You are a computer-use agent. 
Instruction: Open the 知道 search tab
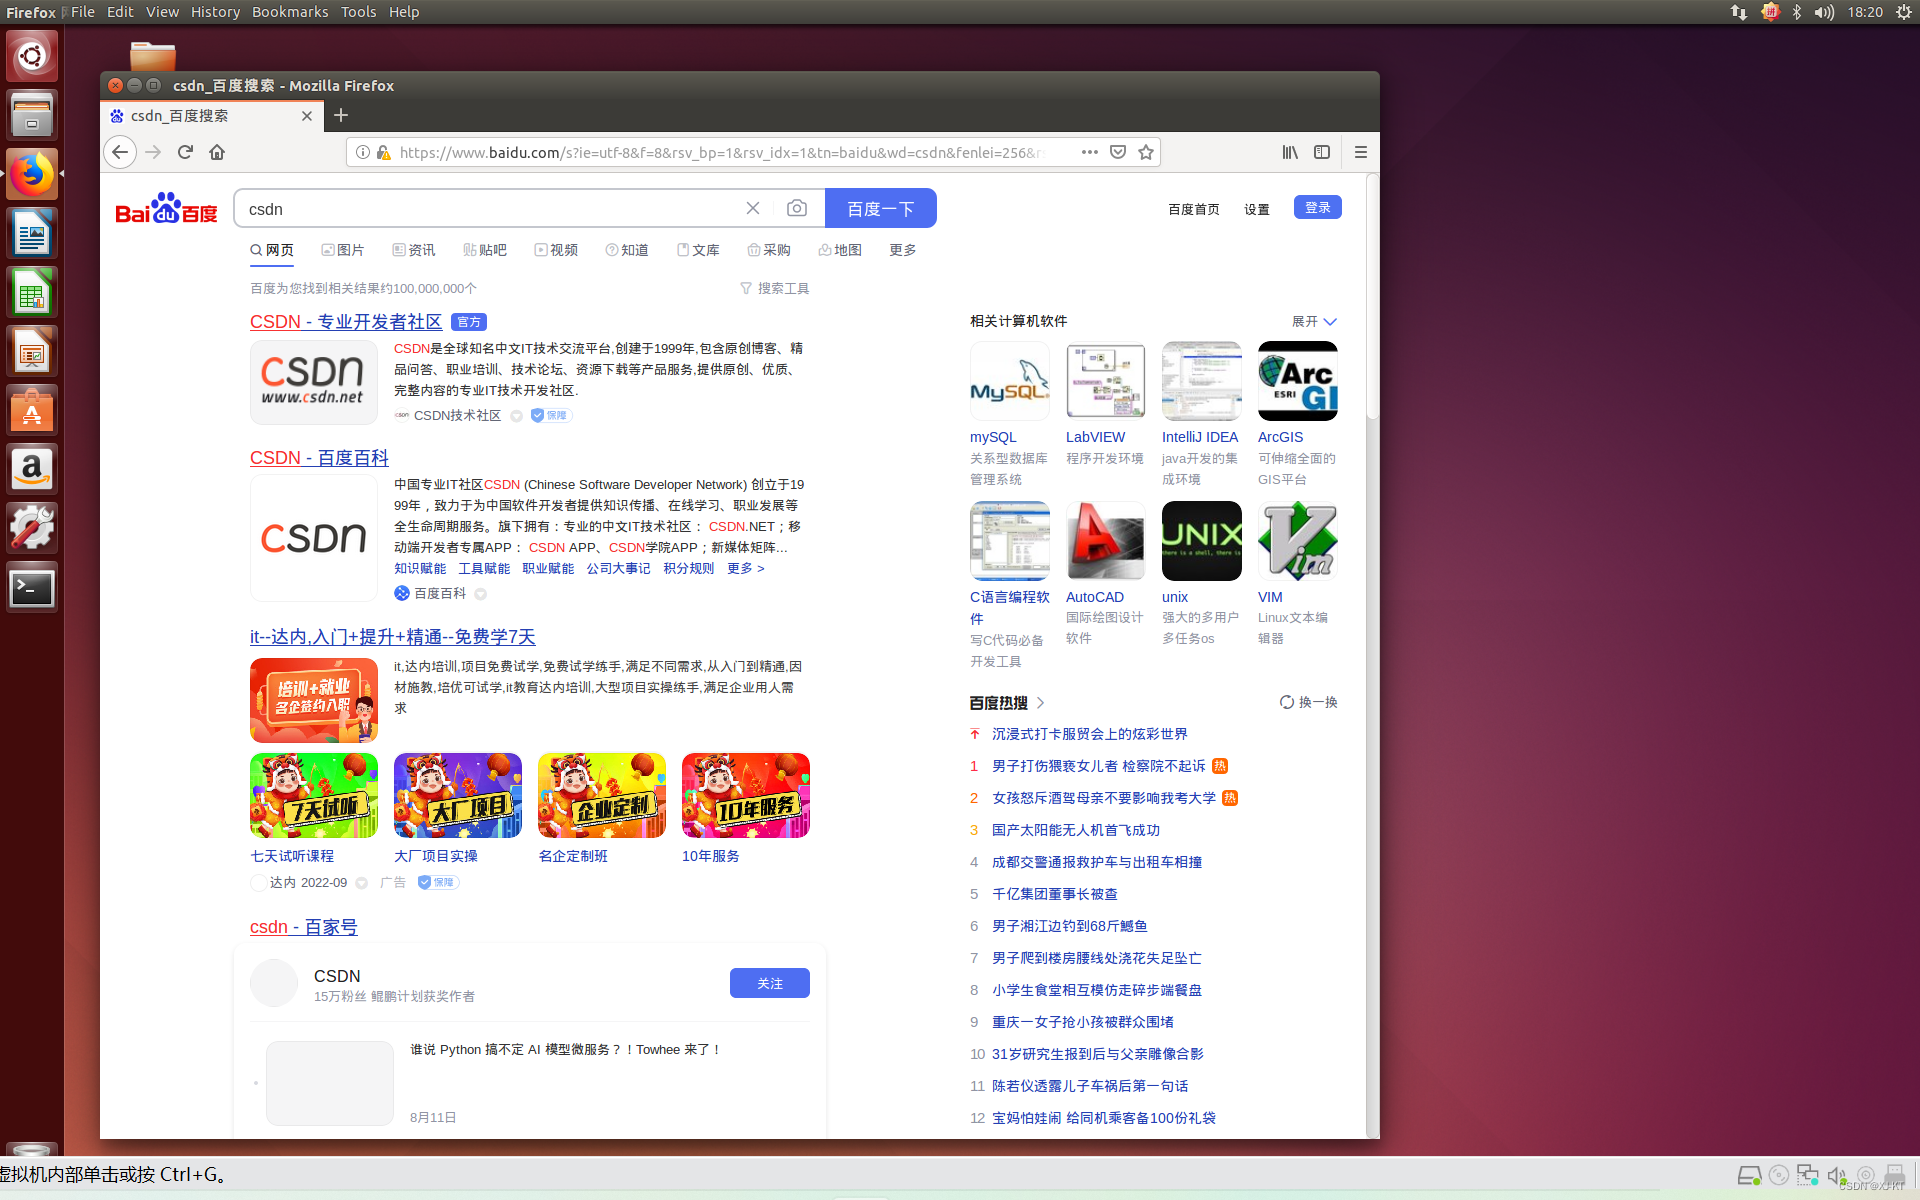pos(627,250)
